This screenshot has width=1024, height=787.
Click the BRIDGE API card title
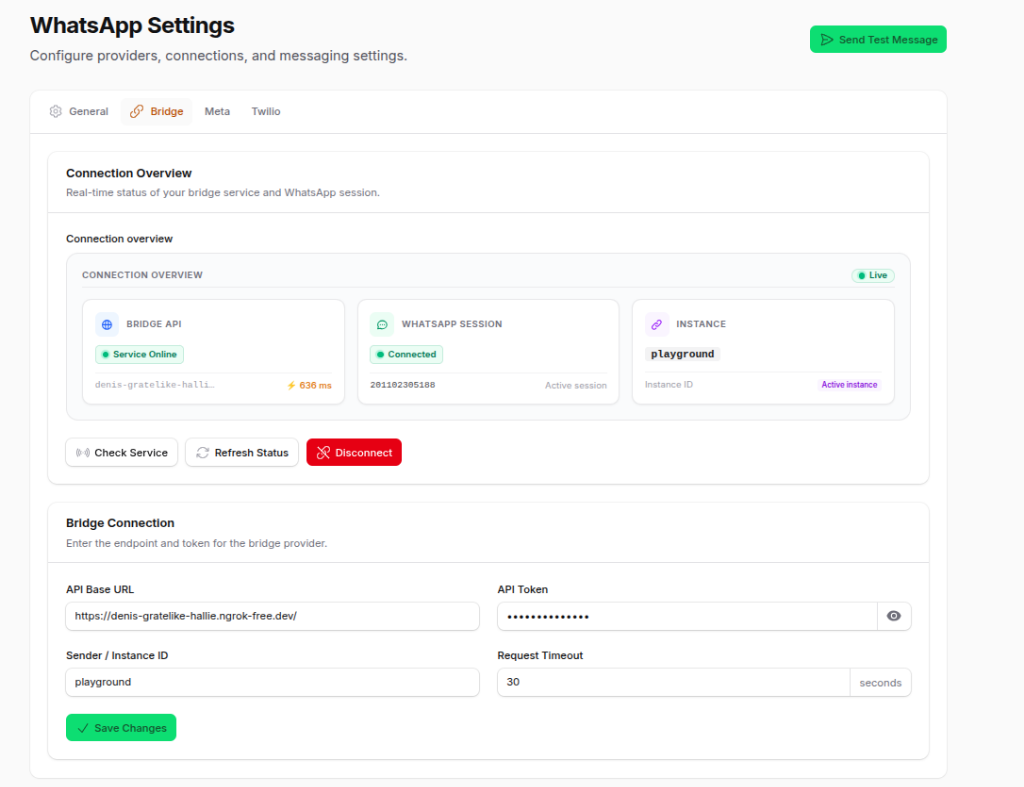(153, 324)
